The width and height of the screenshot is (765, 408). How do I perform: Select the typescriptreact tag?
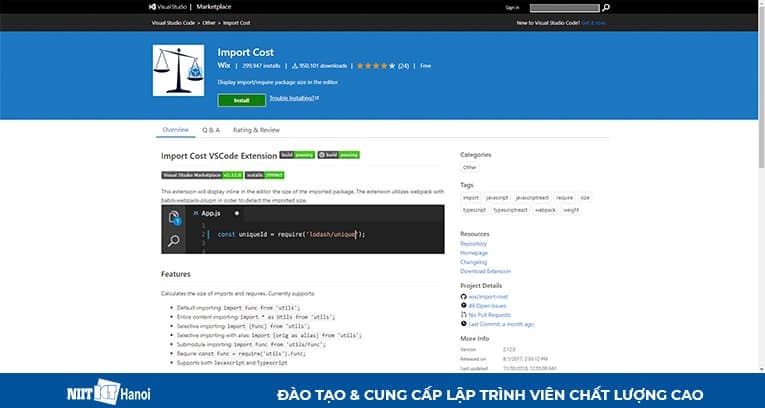510,210
